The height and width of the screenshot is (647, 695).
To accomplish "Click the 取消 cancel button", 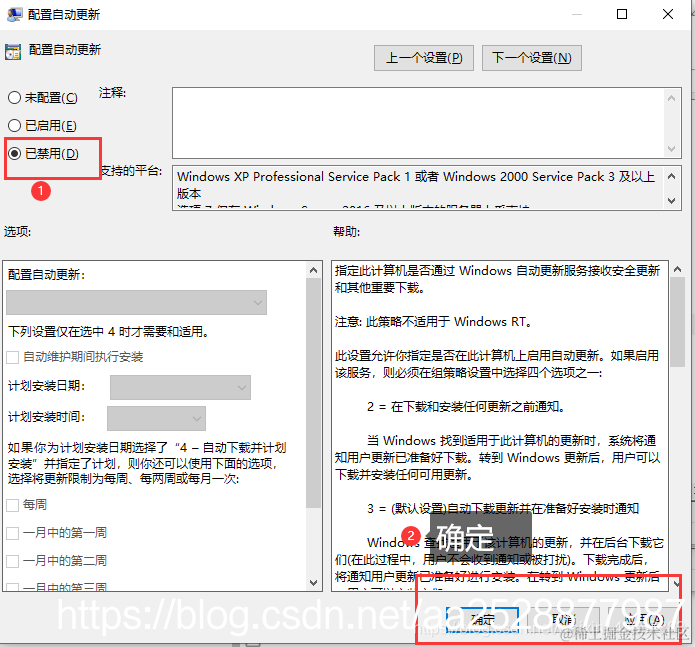I will point(564,620).
